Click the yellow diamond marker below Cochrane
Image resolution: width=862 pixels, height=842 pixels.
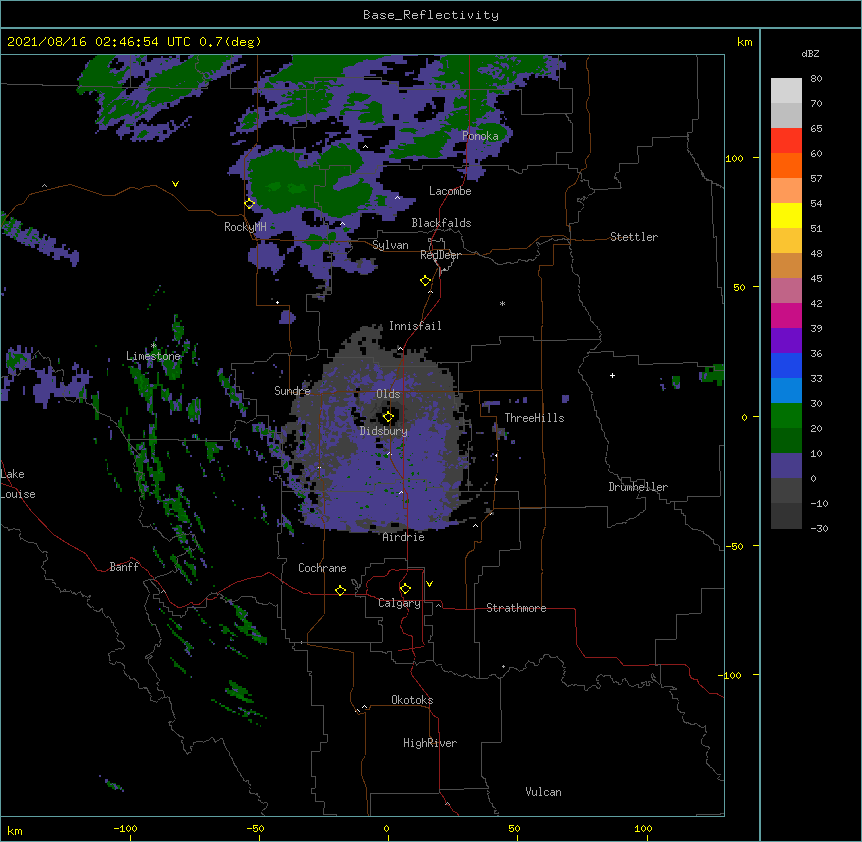[x=340, y=590]
